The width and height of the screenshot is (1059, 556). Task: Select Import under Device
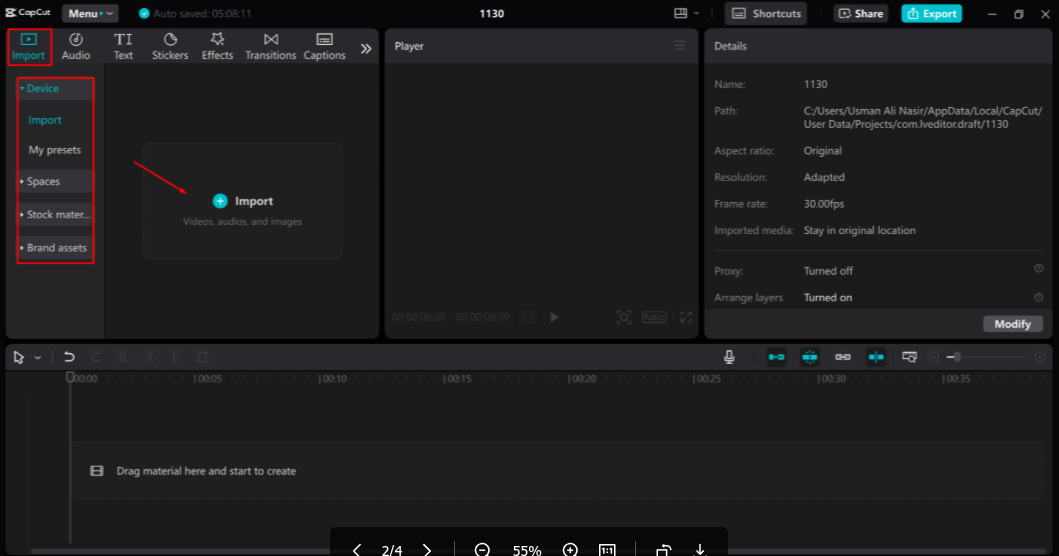(x=45, y=120)
